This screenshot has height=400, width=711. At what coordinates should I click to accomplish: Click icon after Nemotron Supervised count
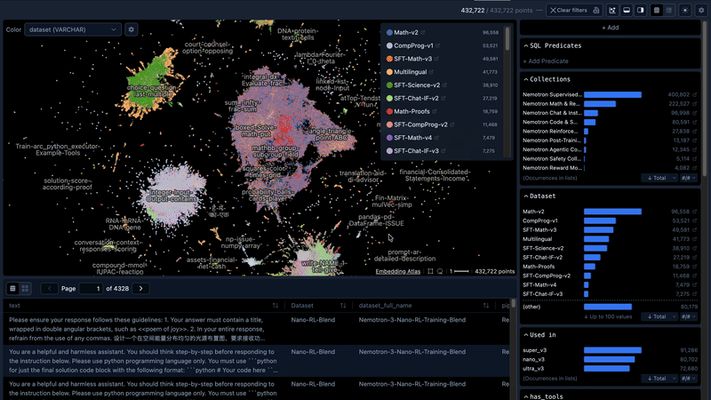pos(694,95)
